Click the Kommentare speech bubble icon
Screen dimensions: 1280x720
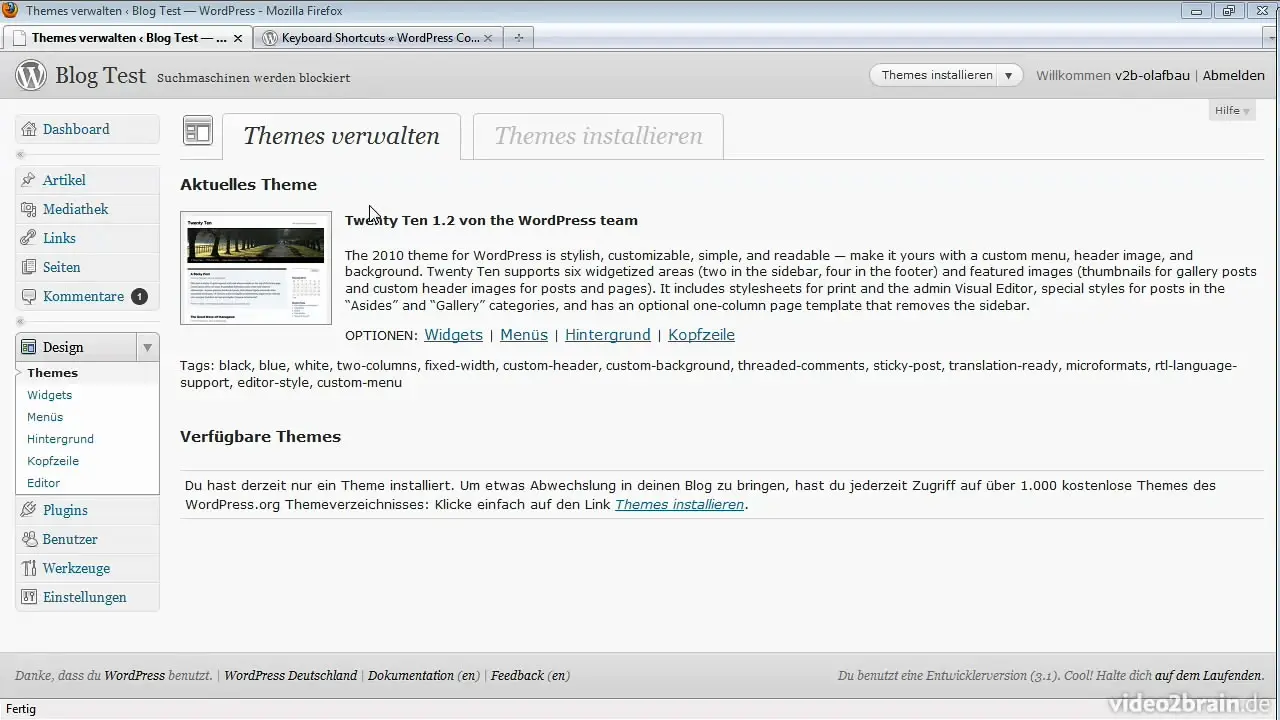coord(29,296)
